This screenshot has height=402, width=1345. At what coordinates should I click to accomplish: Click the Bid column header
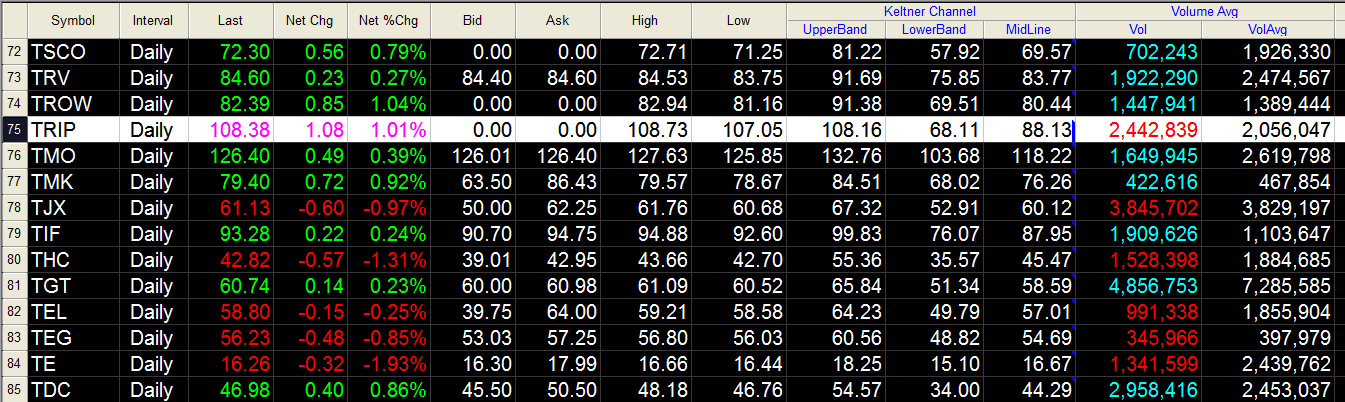click(472, 20)
